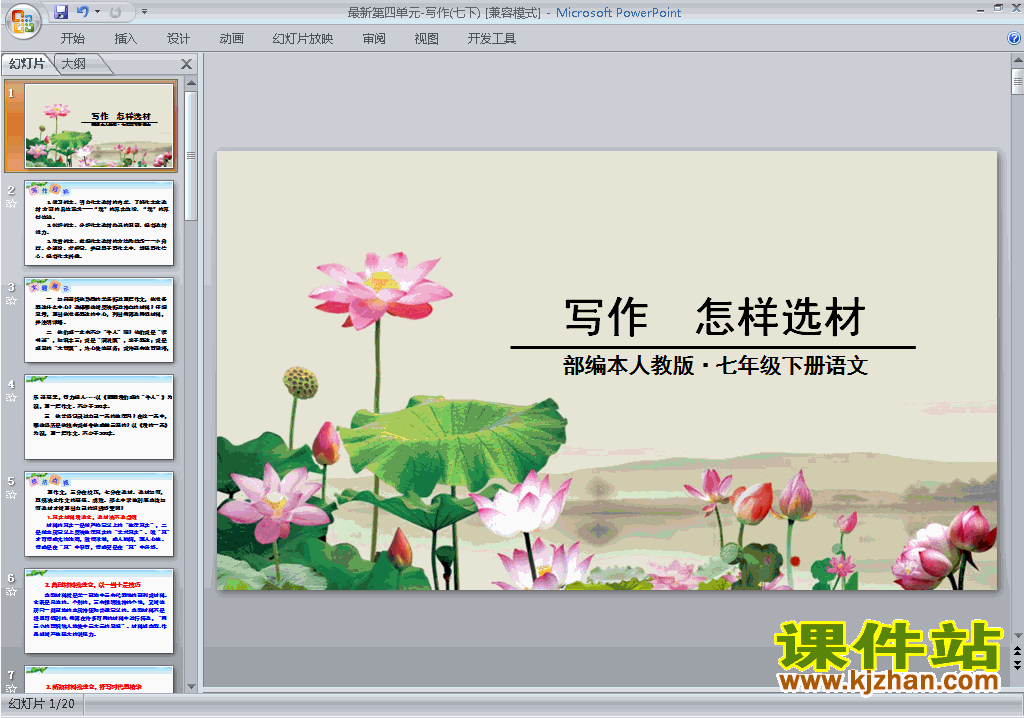Switch to the 视图 ribbon tab
Viewport: 1024px width, 718px height.
pos(426,39)
